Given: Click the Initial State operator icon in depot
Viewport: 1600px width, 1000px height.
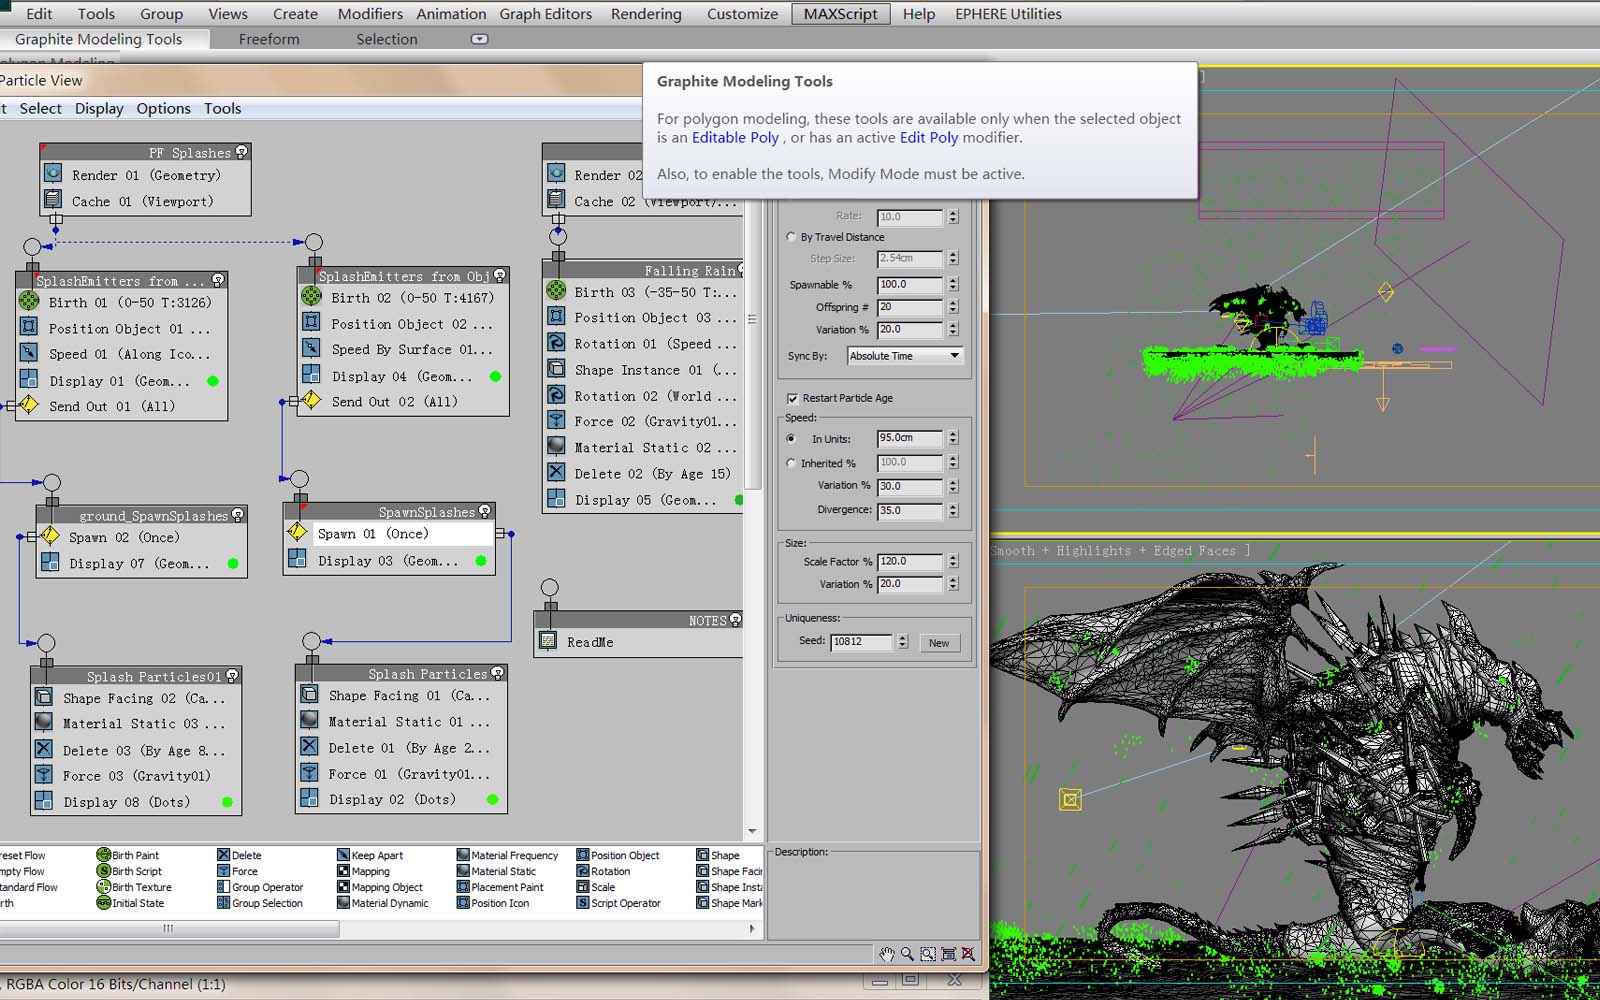Looking at the screenshot, I should click(103, 903).
